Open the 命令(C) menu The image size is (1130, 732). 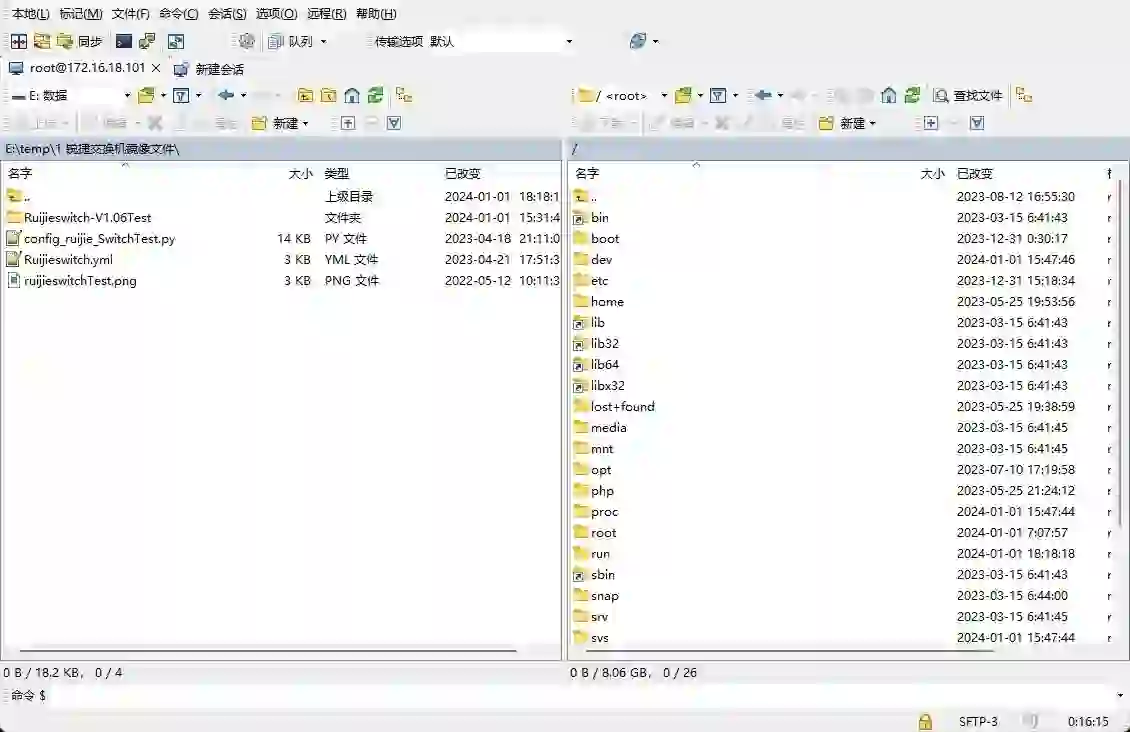click(178, 14)
